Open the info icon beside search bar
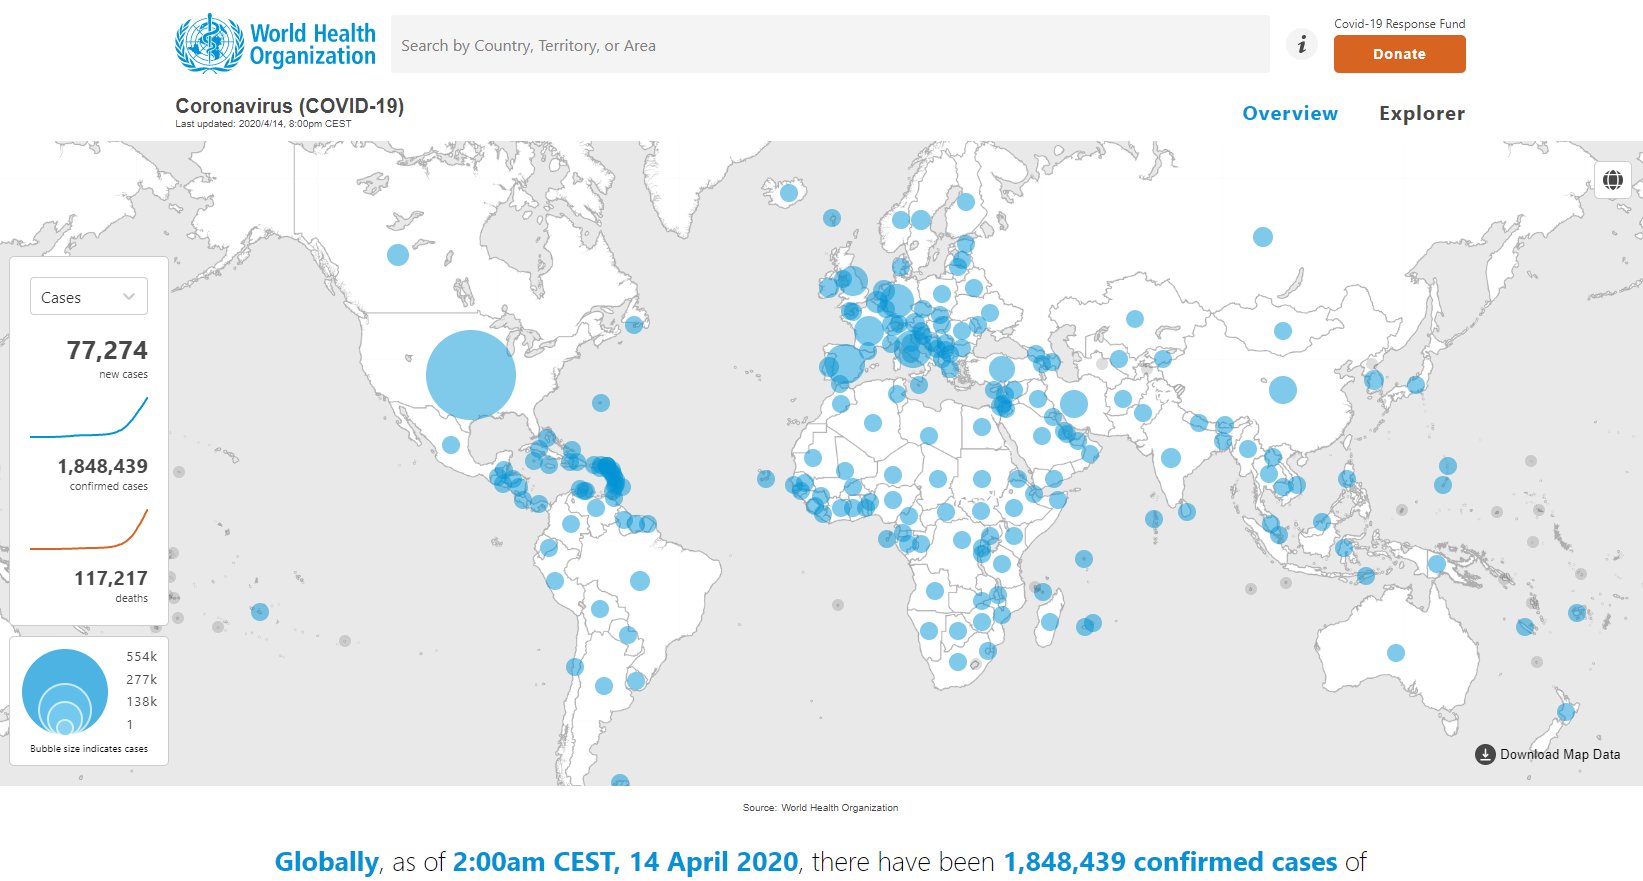 click(1301, 45)
